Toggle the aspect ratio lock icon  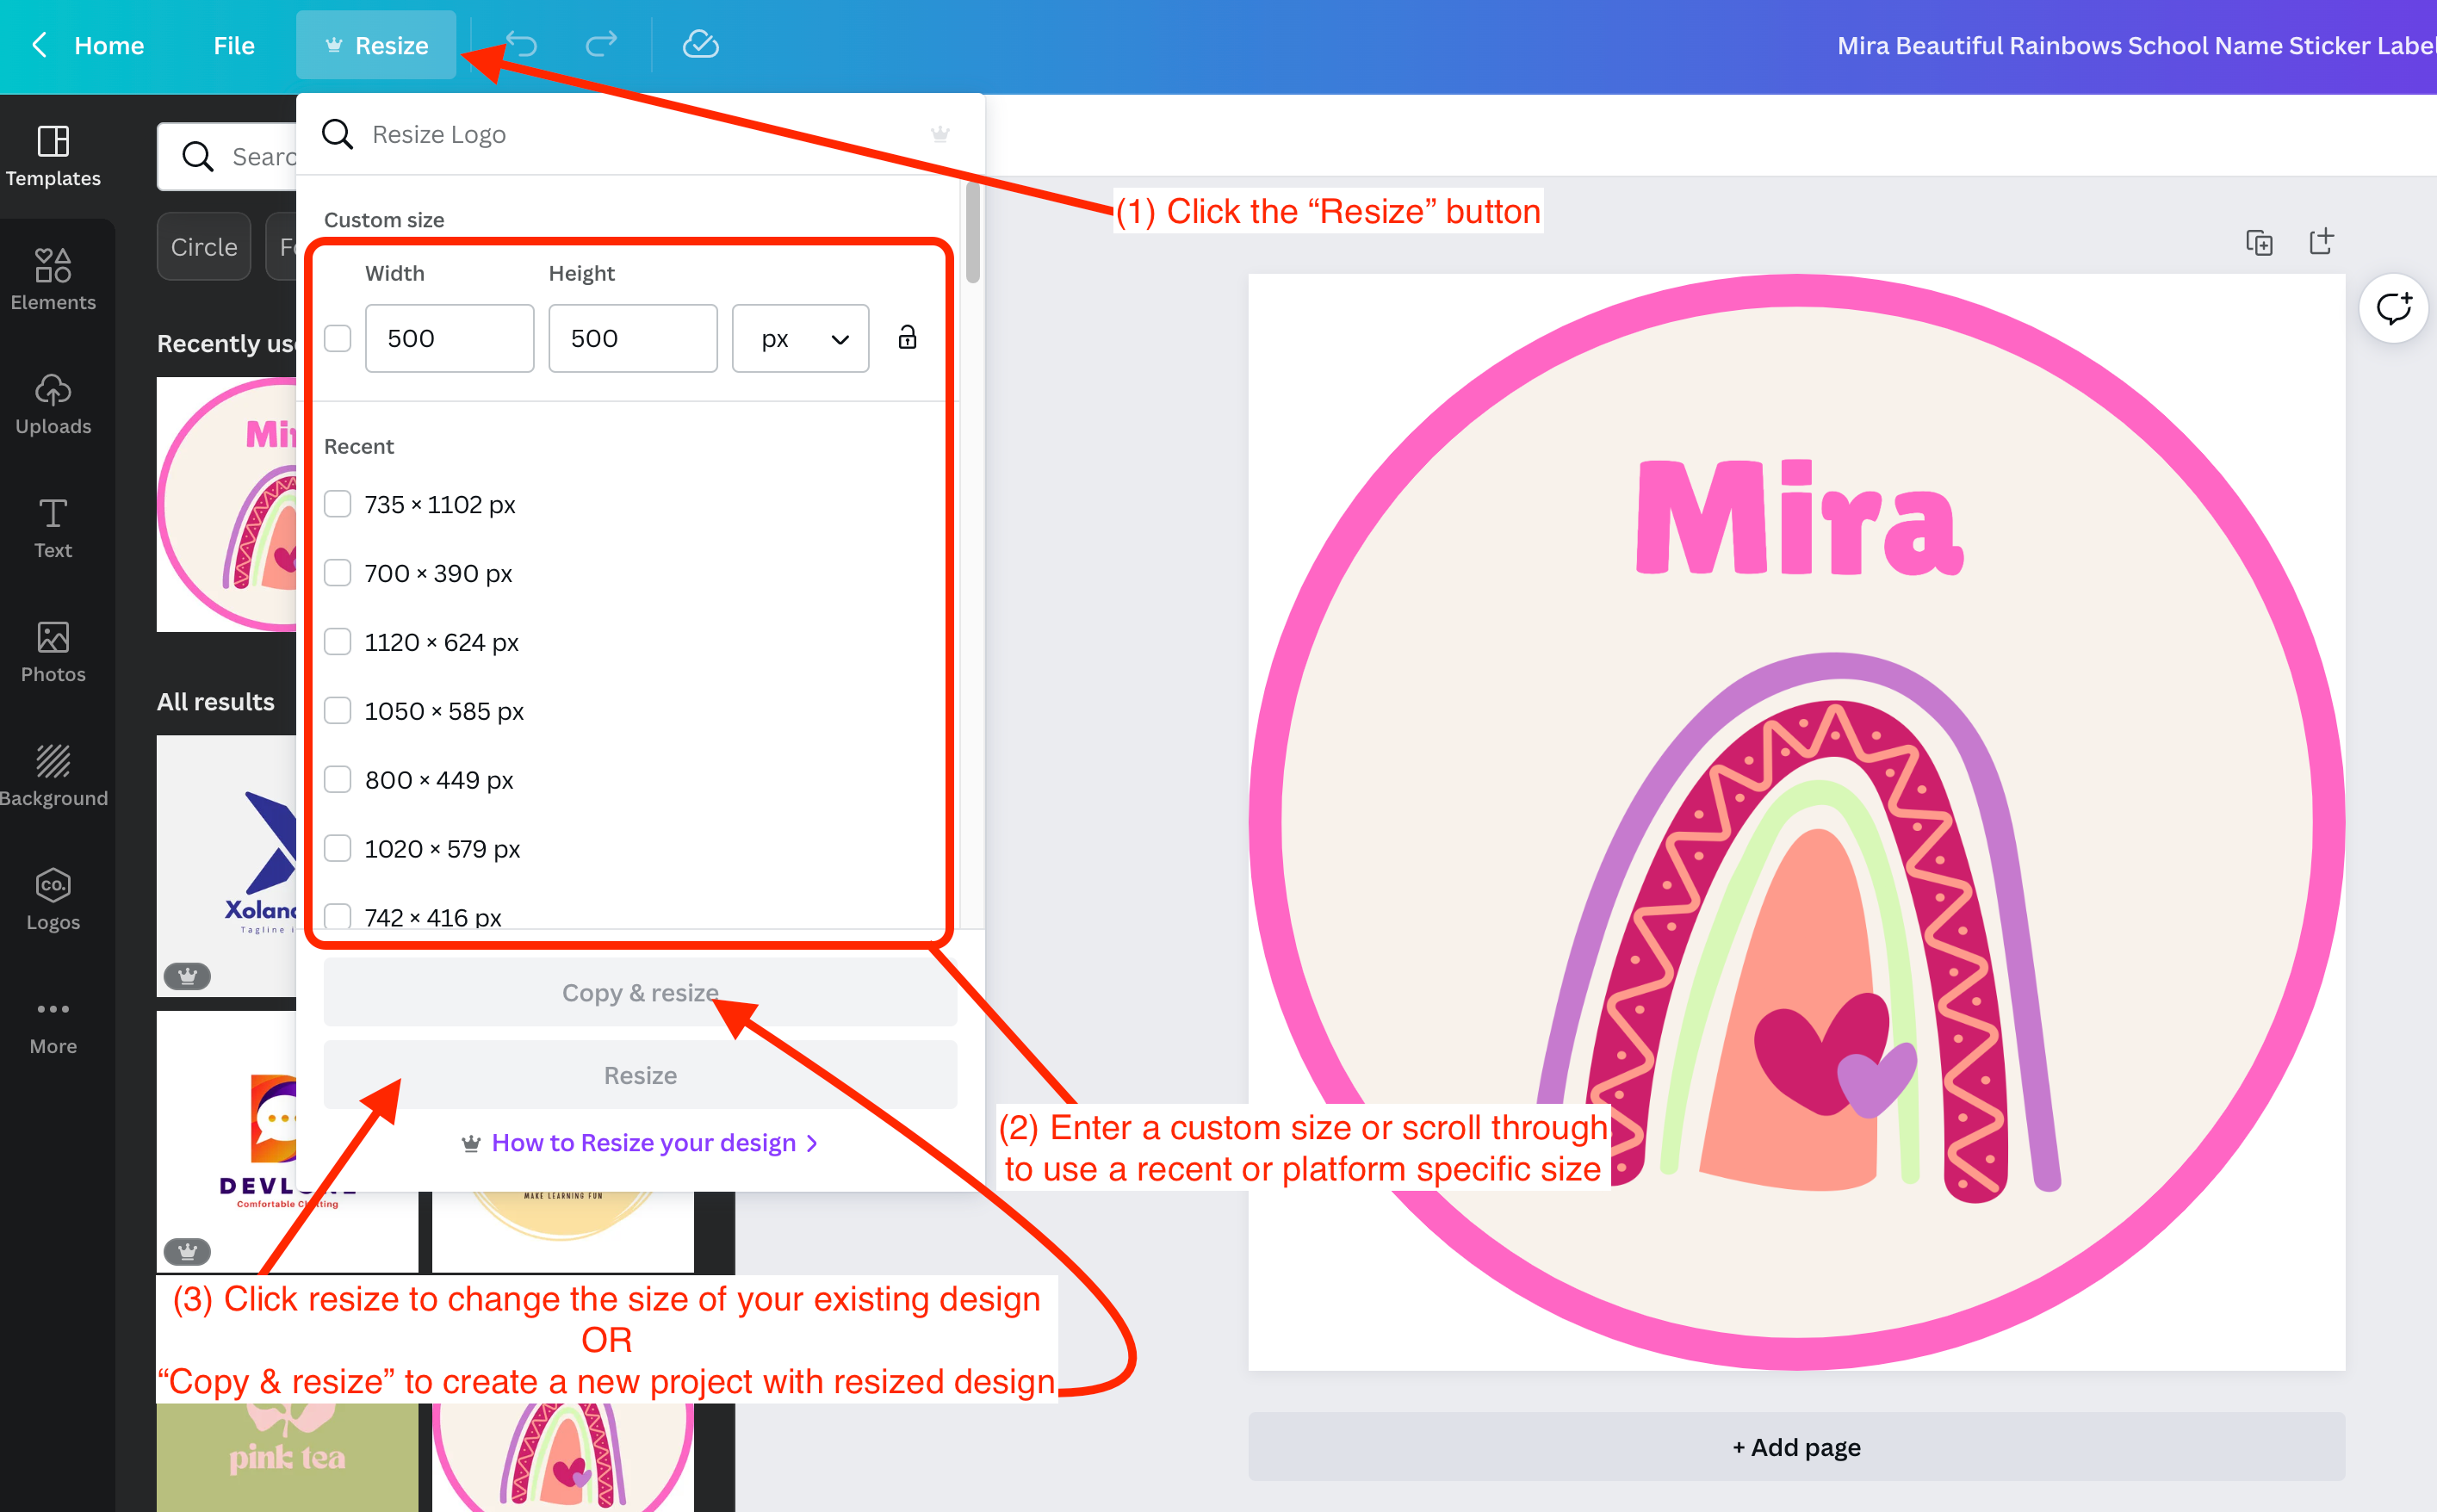pos(907,338)
